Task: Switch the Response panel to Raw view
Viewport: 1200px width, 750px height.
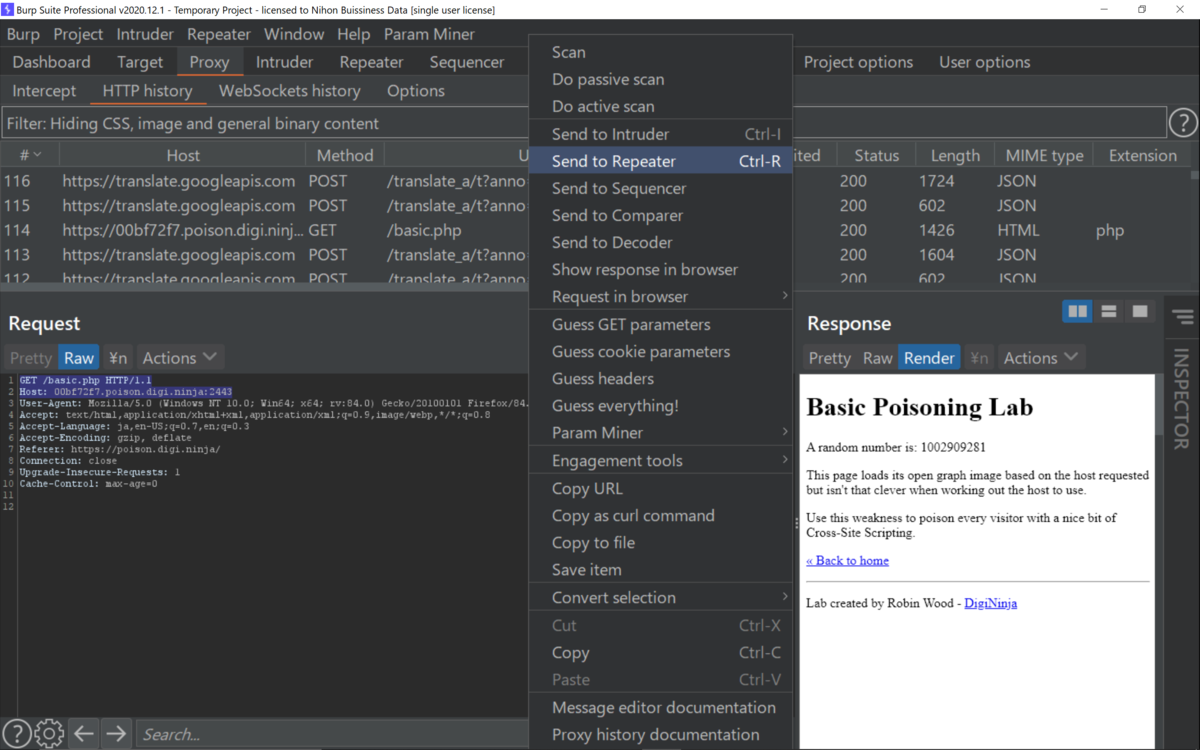Action: pos(877,357)
